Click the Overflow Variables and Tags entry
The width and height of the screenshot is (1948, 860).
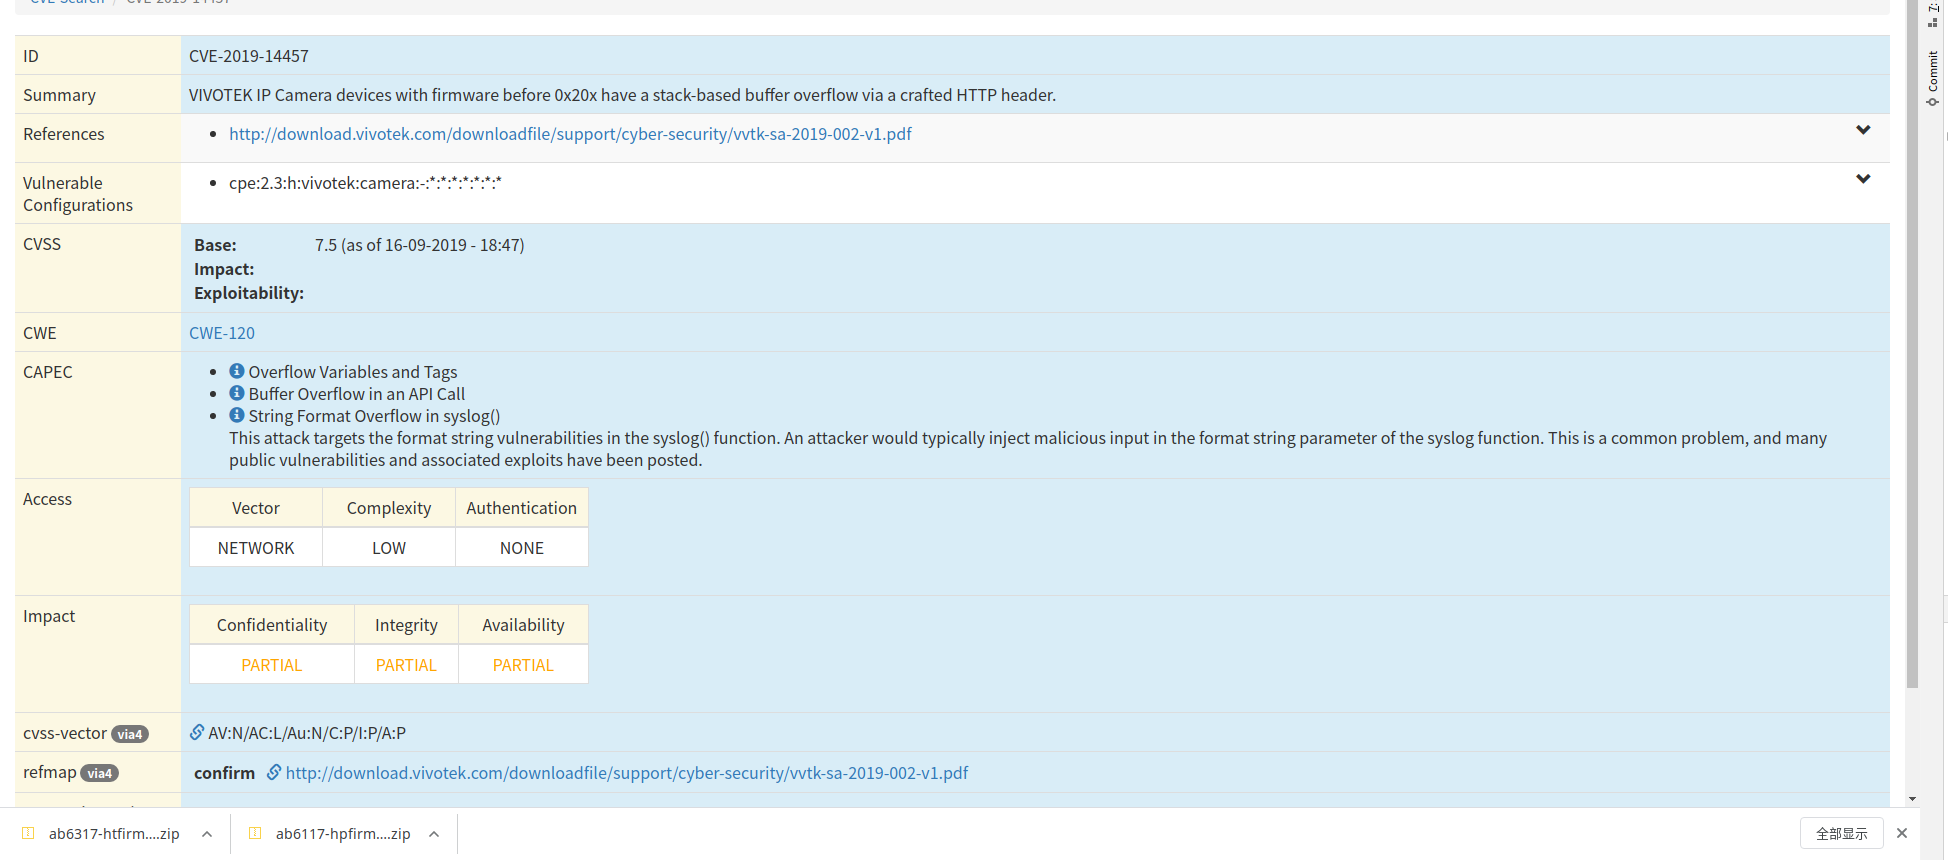tap(353, 372)
